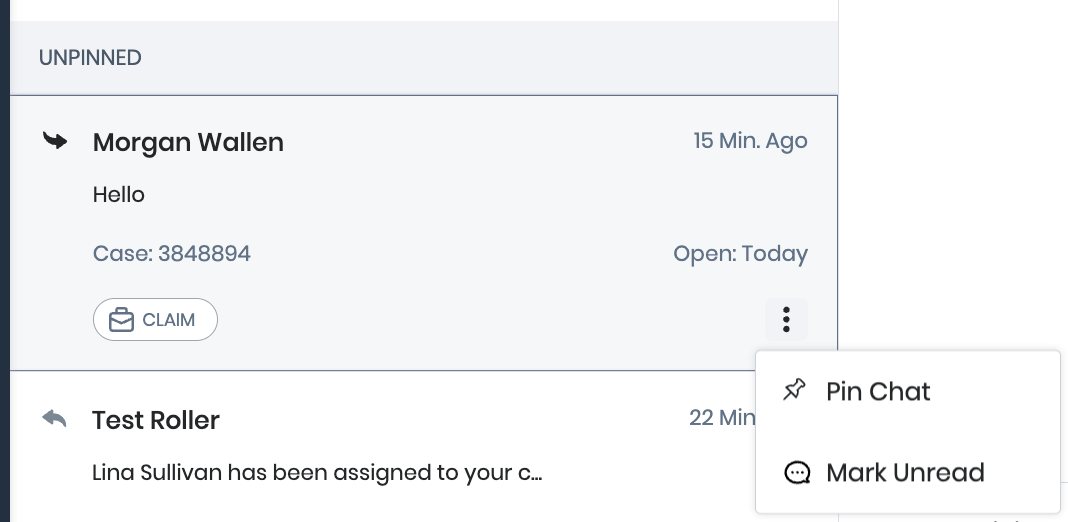Image resolution: width=1068 pixels, height=522 pixels.
Task: Select Pin Chat from the menu
Action: [878, 391]
